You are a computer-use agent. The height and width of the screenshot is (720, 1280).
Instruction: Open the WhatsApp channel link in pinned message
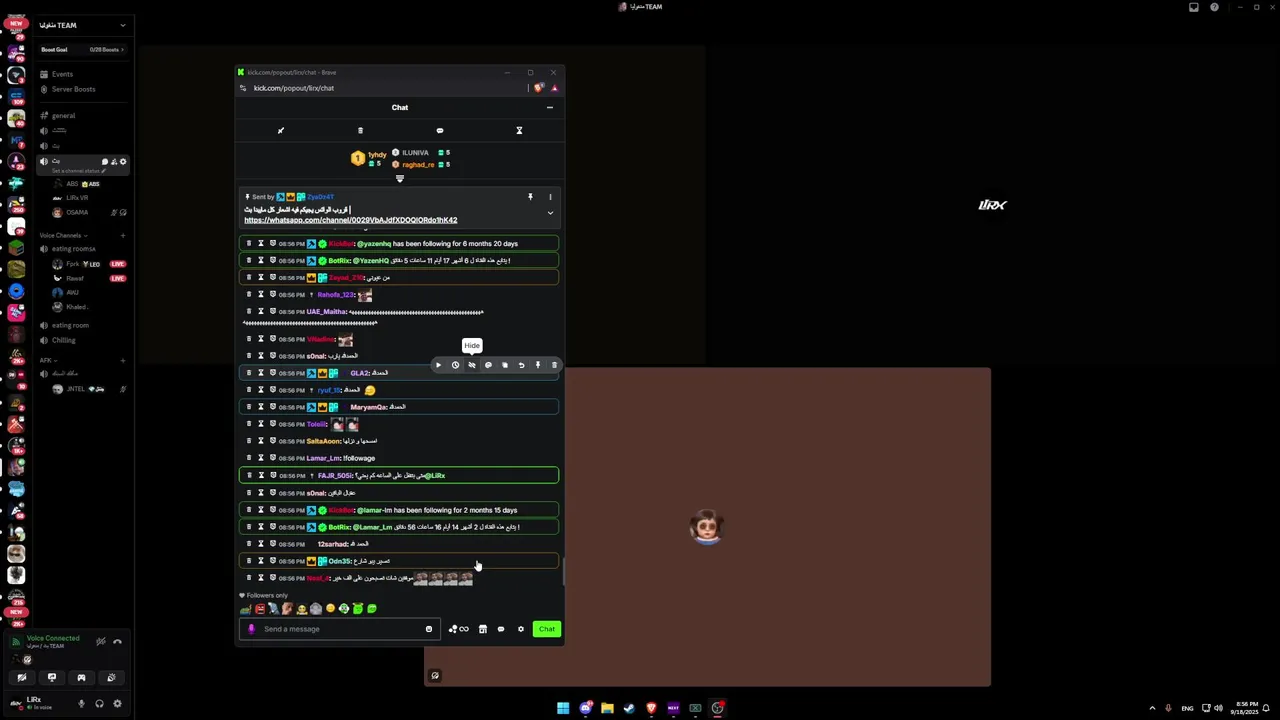tap(351, 220)
